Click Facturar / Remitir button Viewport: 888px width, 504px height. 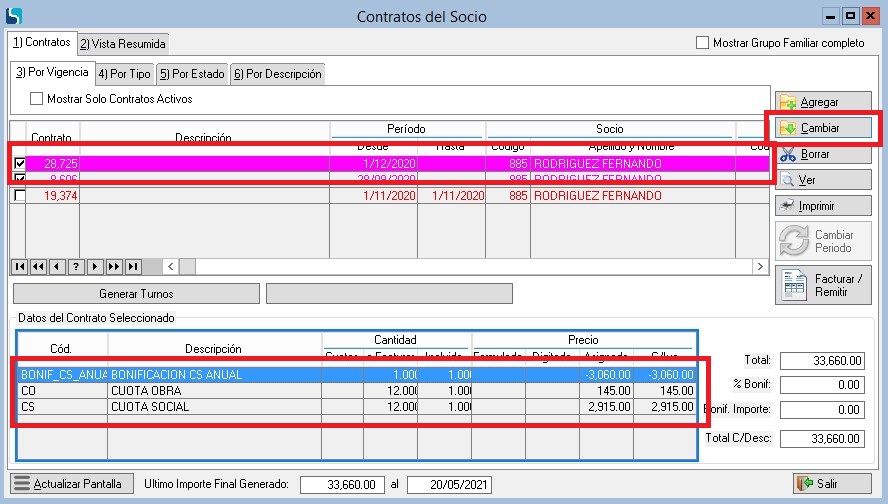822,285
